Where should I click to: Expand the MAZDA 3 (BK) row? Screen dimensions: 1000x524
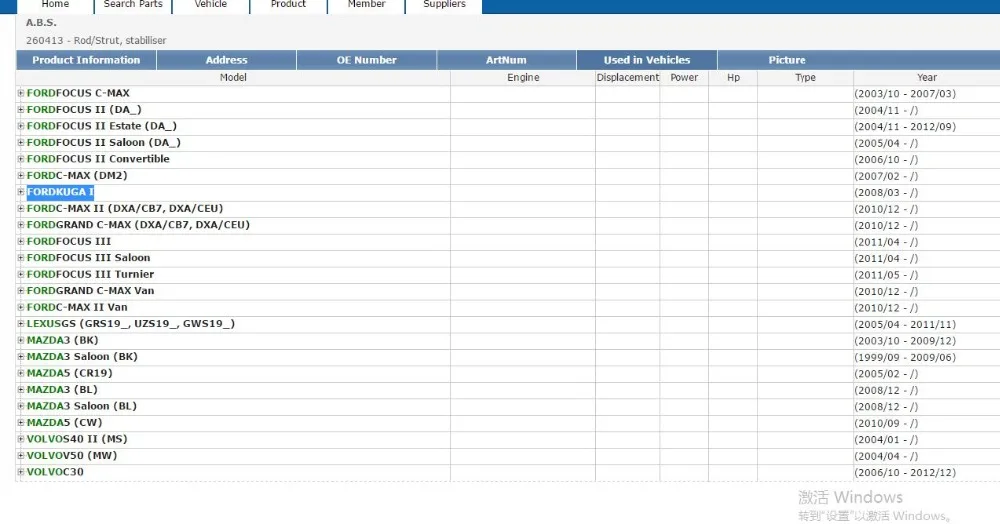21,340
